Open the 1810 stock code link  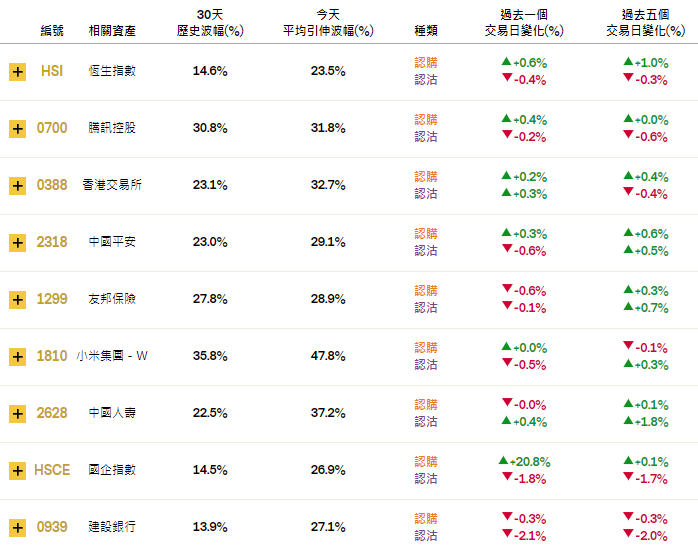52,356
